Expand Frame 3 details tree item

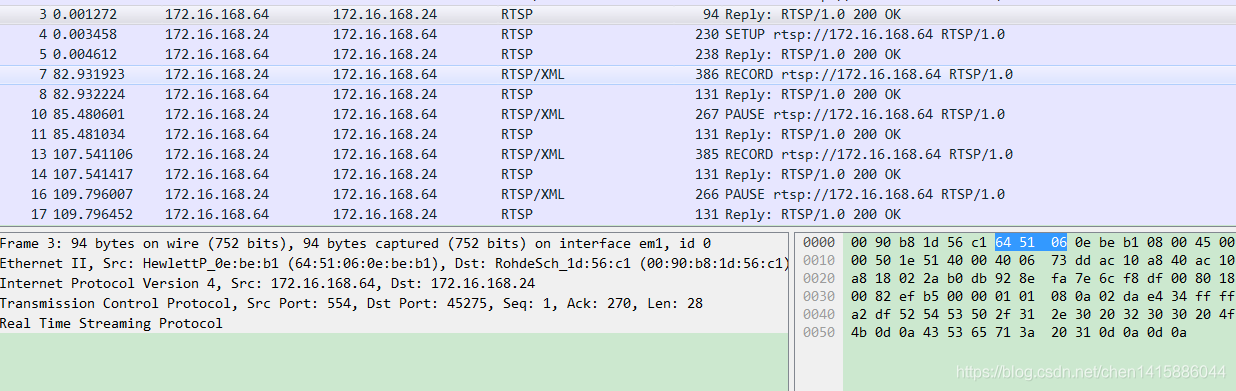click(x=355, y=243)
